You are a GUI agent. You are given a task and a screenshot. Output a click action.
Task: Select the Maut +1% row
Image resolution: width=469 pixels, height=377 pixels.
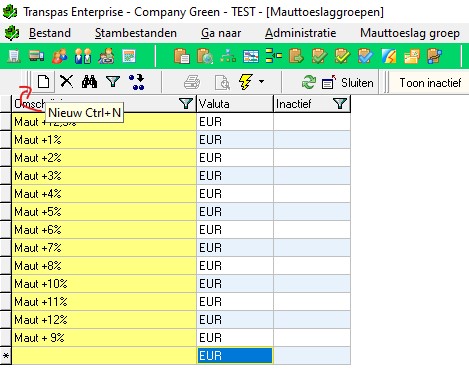pos(181,140)
